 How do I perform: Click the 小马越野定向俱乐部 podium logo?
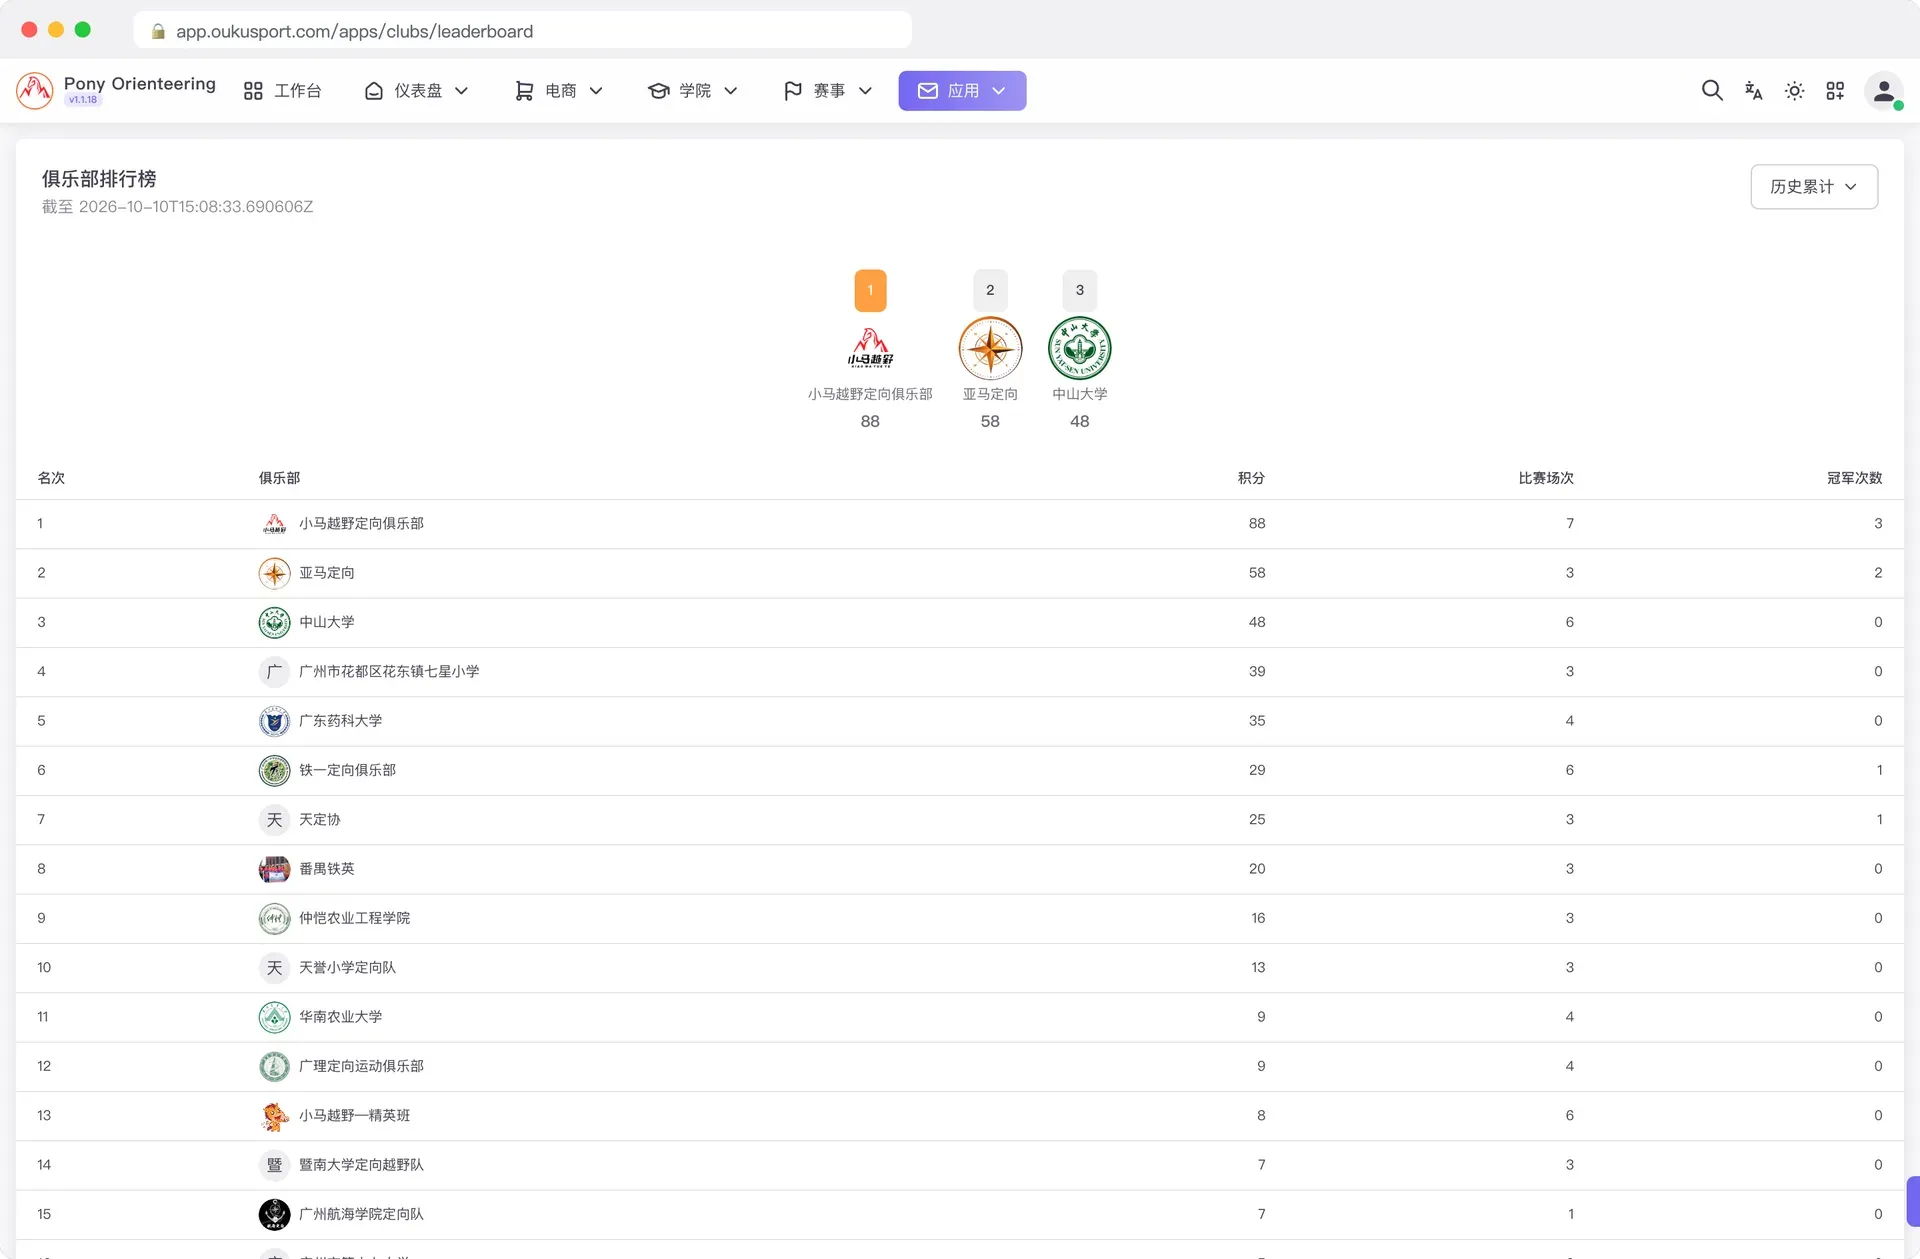(870, 348)
